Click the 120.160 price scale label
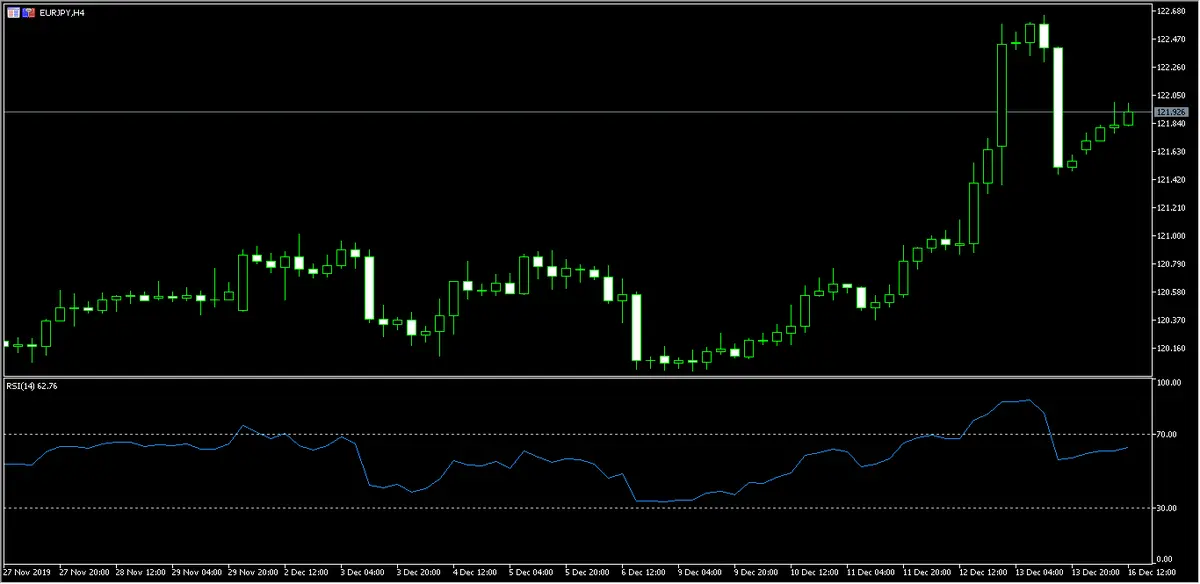 (x=1171, y=348)
